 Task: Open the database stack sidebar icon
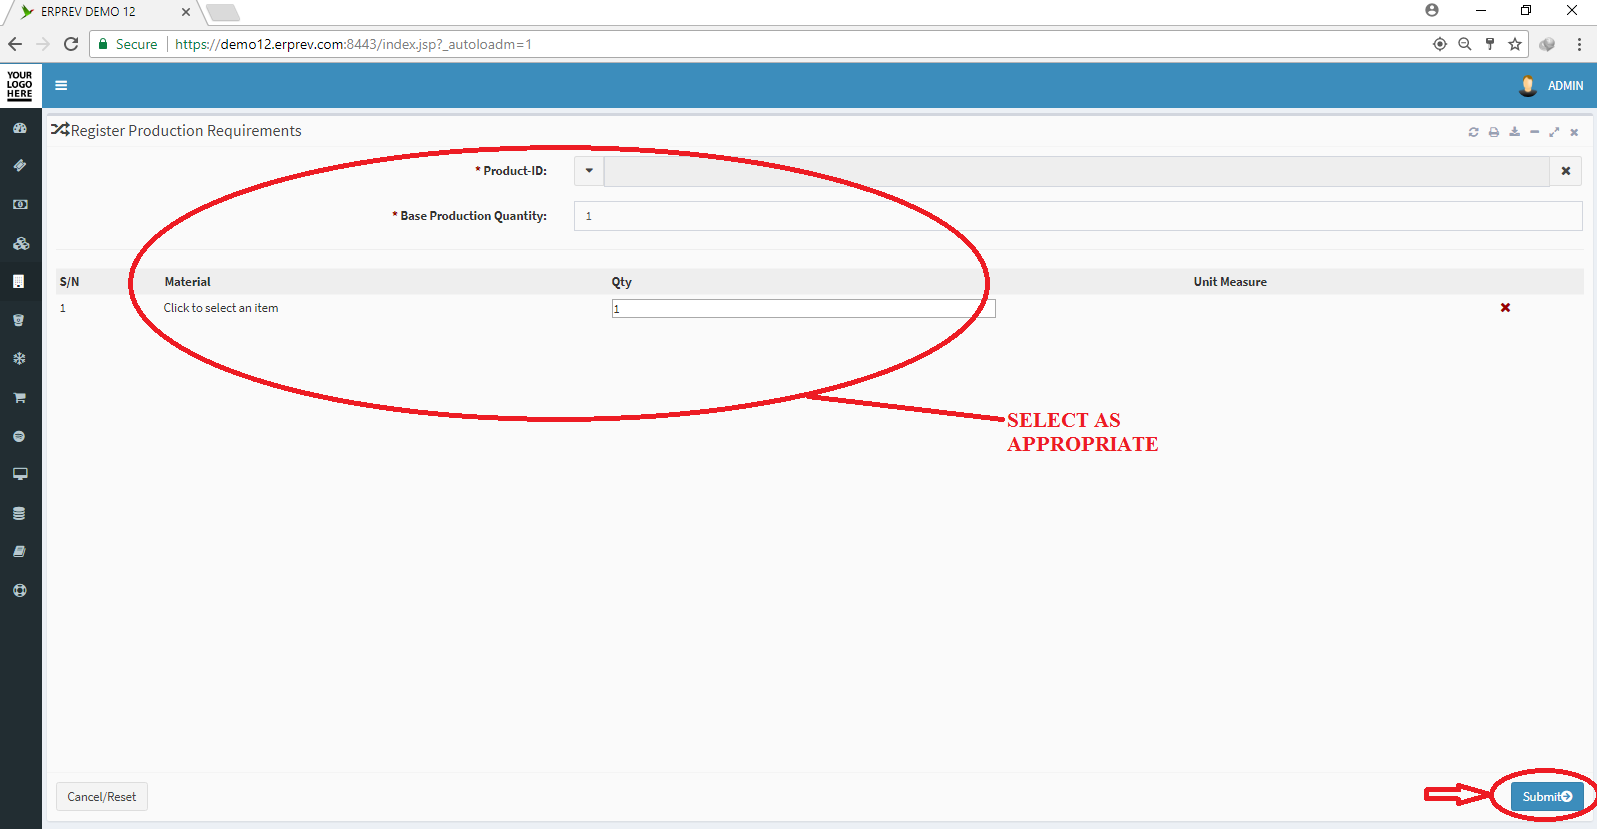[x=19, y=513]
